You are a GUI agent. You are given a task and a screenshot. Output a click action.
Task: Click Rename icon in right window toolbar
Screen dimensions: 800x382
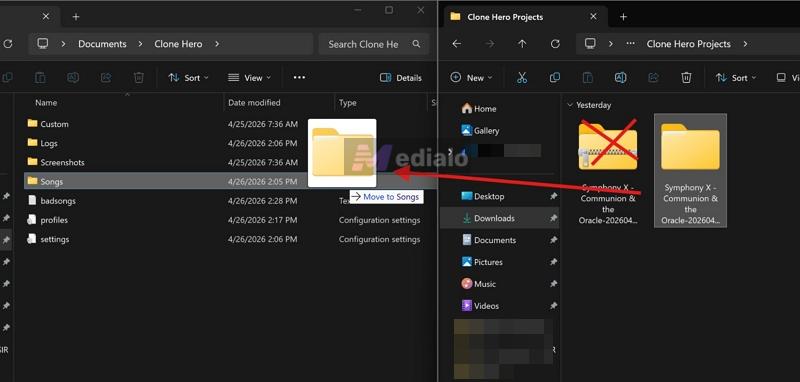click(620, 78)
